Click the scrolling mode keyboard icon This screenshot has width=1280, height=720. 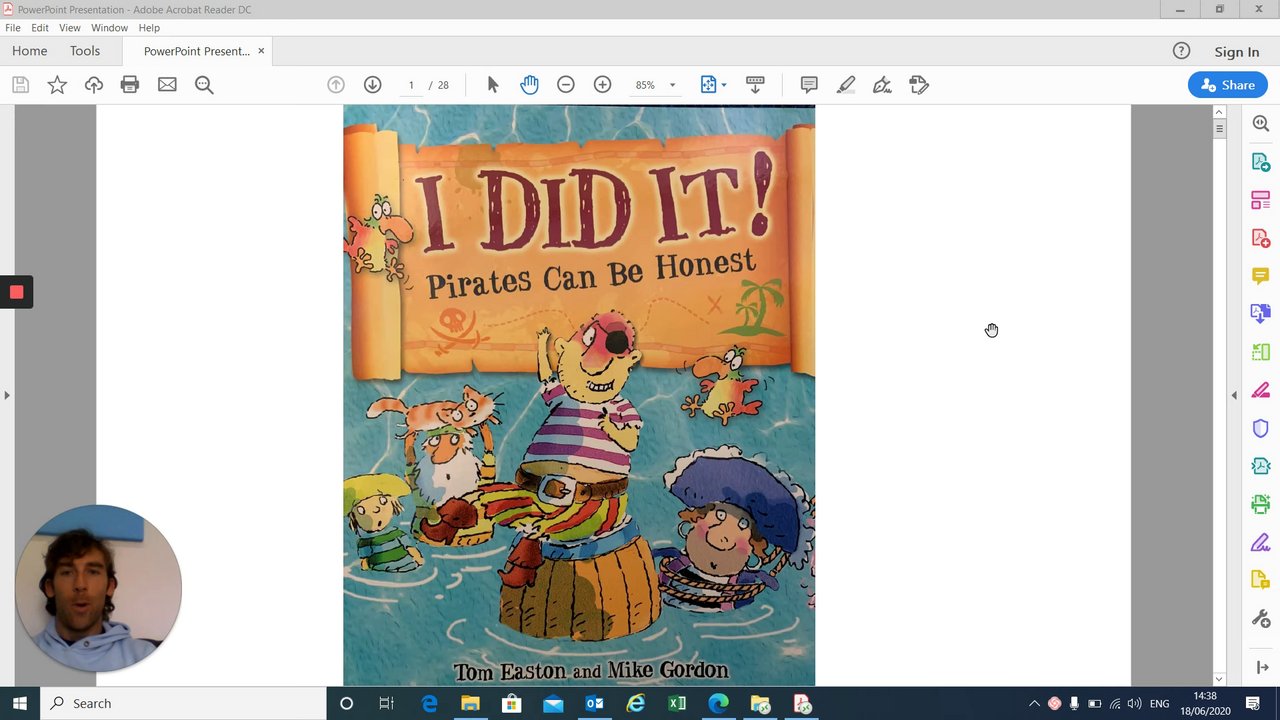click(x=755, y=85)
